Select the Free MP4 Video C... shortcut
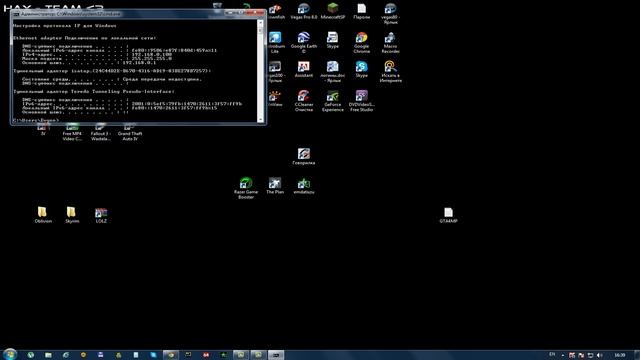 [72, 133]
